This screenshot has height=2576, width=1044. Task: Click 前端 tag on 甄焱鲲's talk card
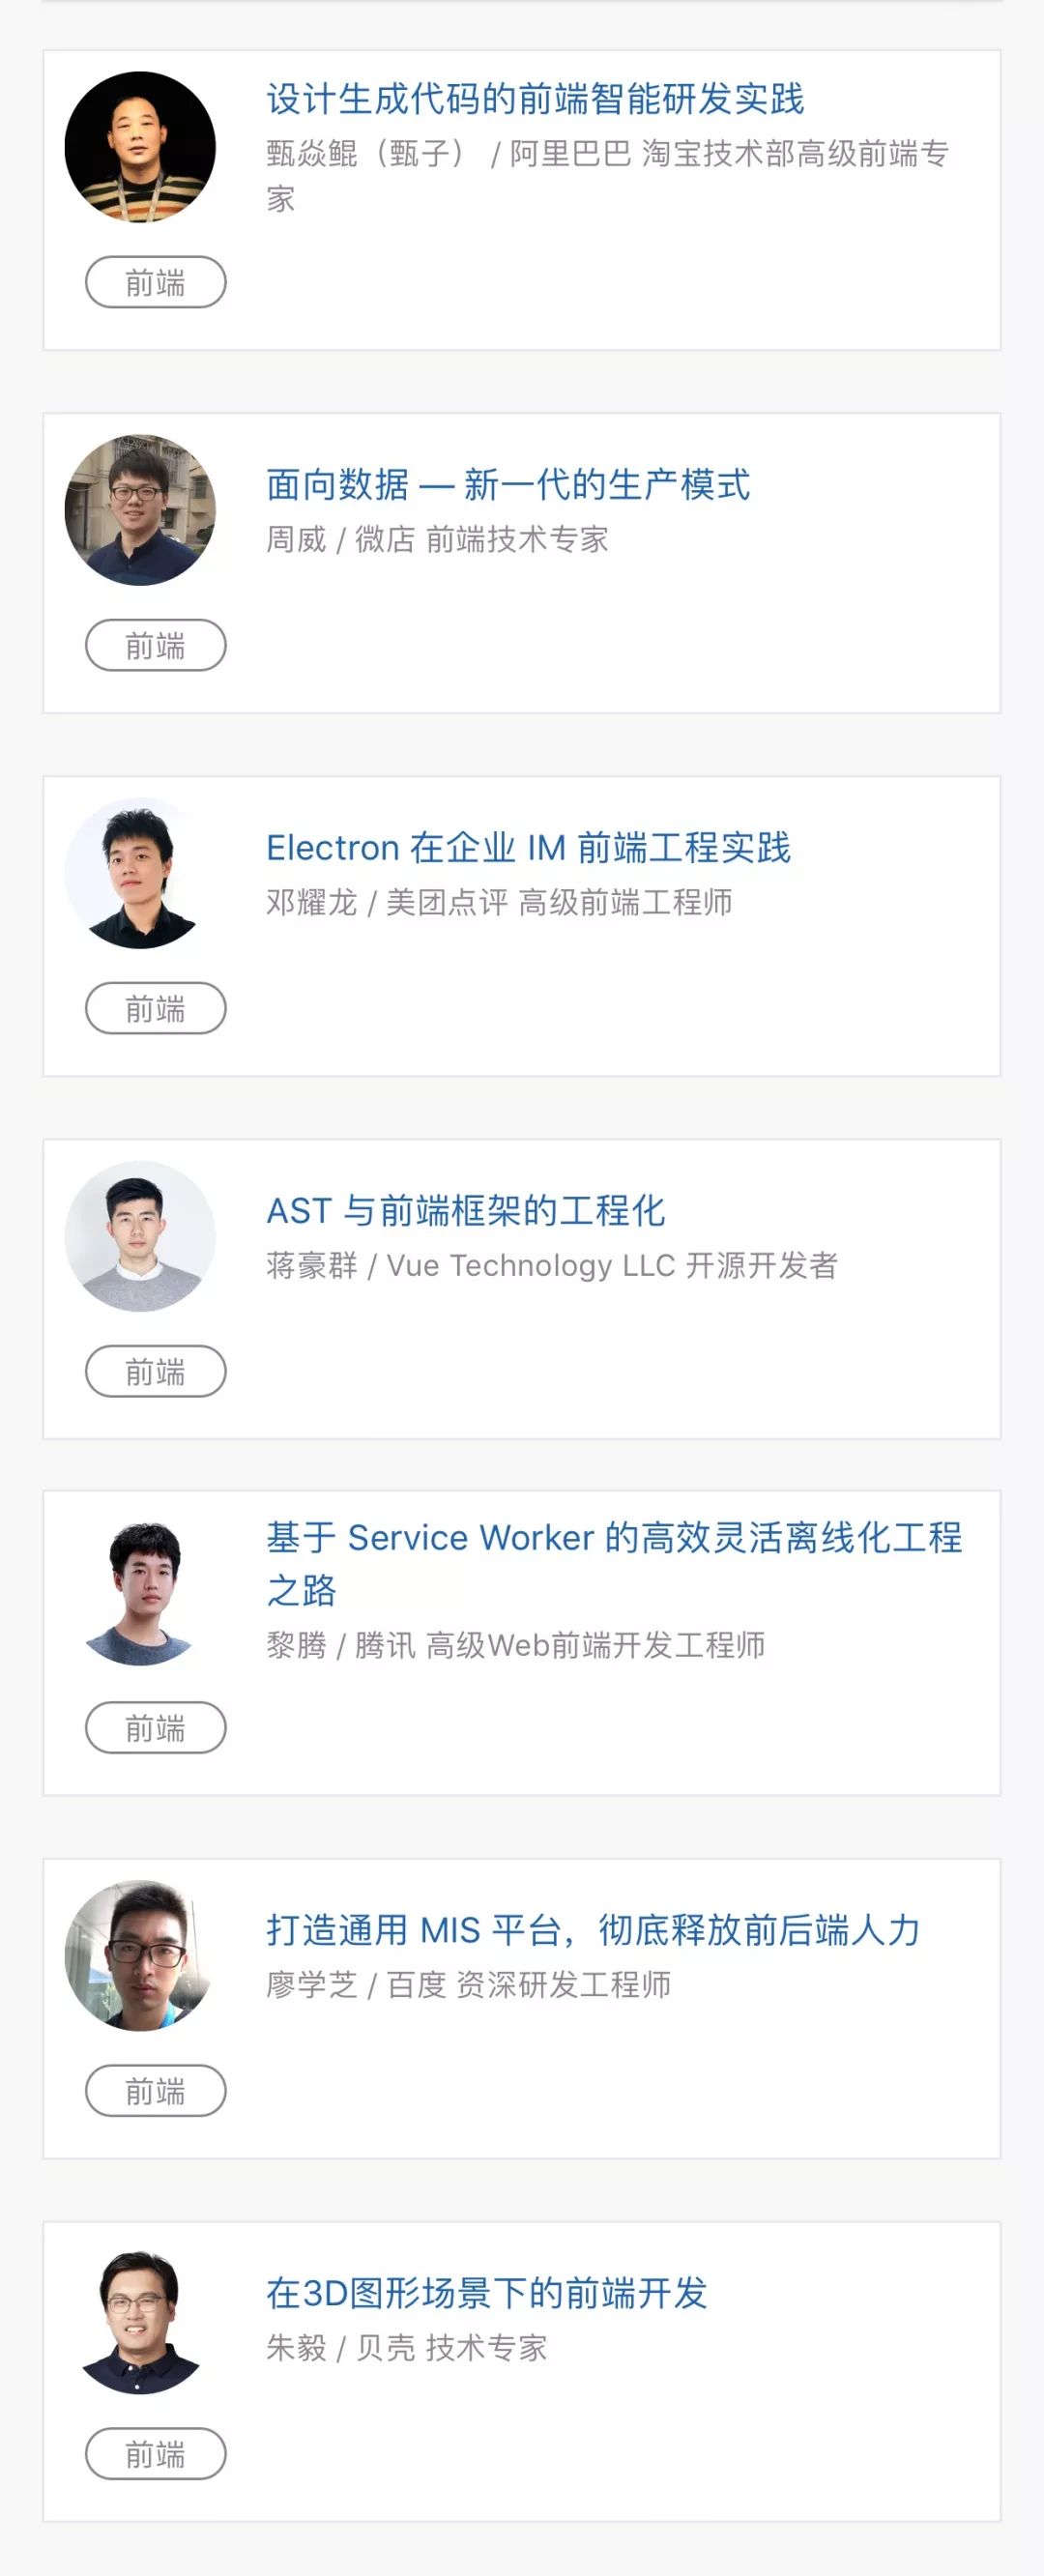click(x=156, y=283)
